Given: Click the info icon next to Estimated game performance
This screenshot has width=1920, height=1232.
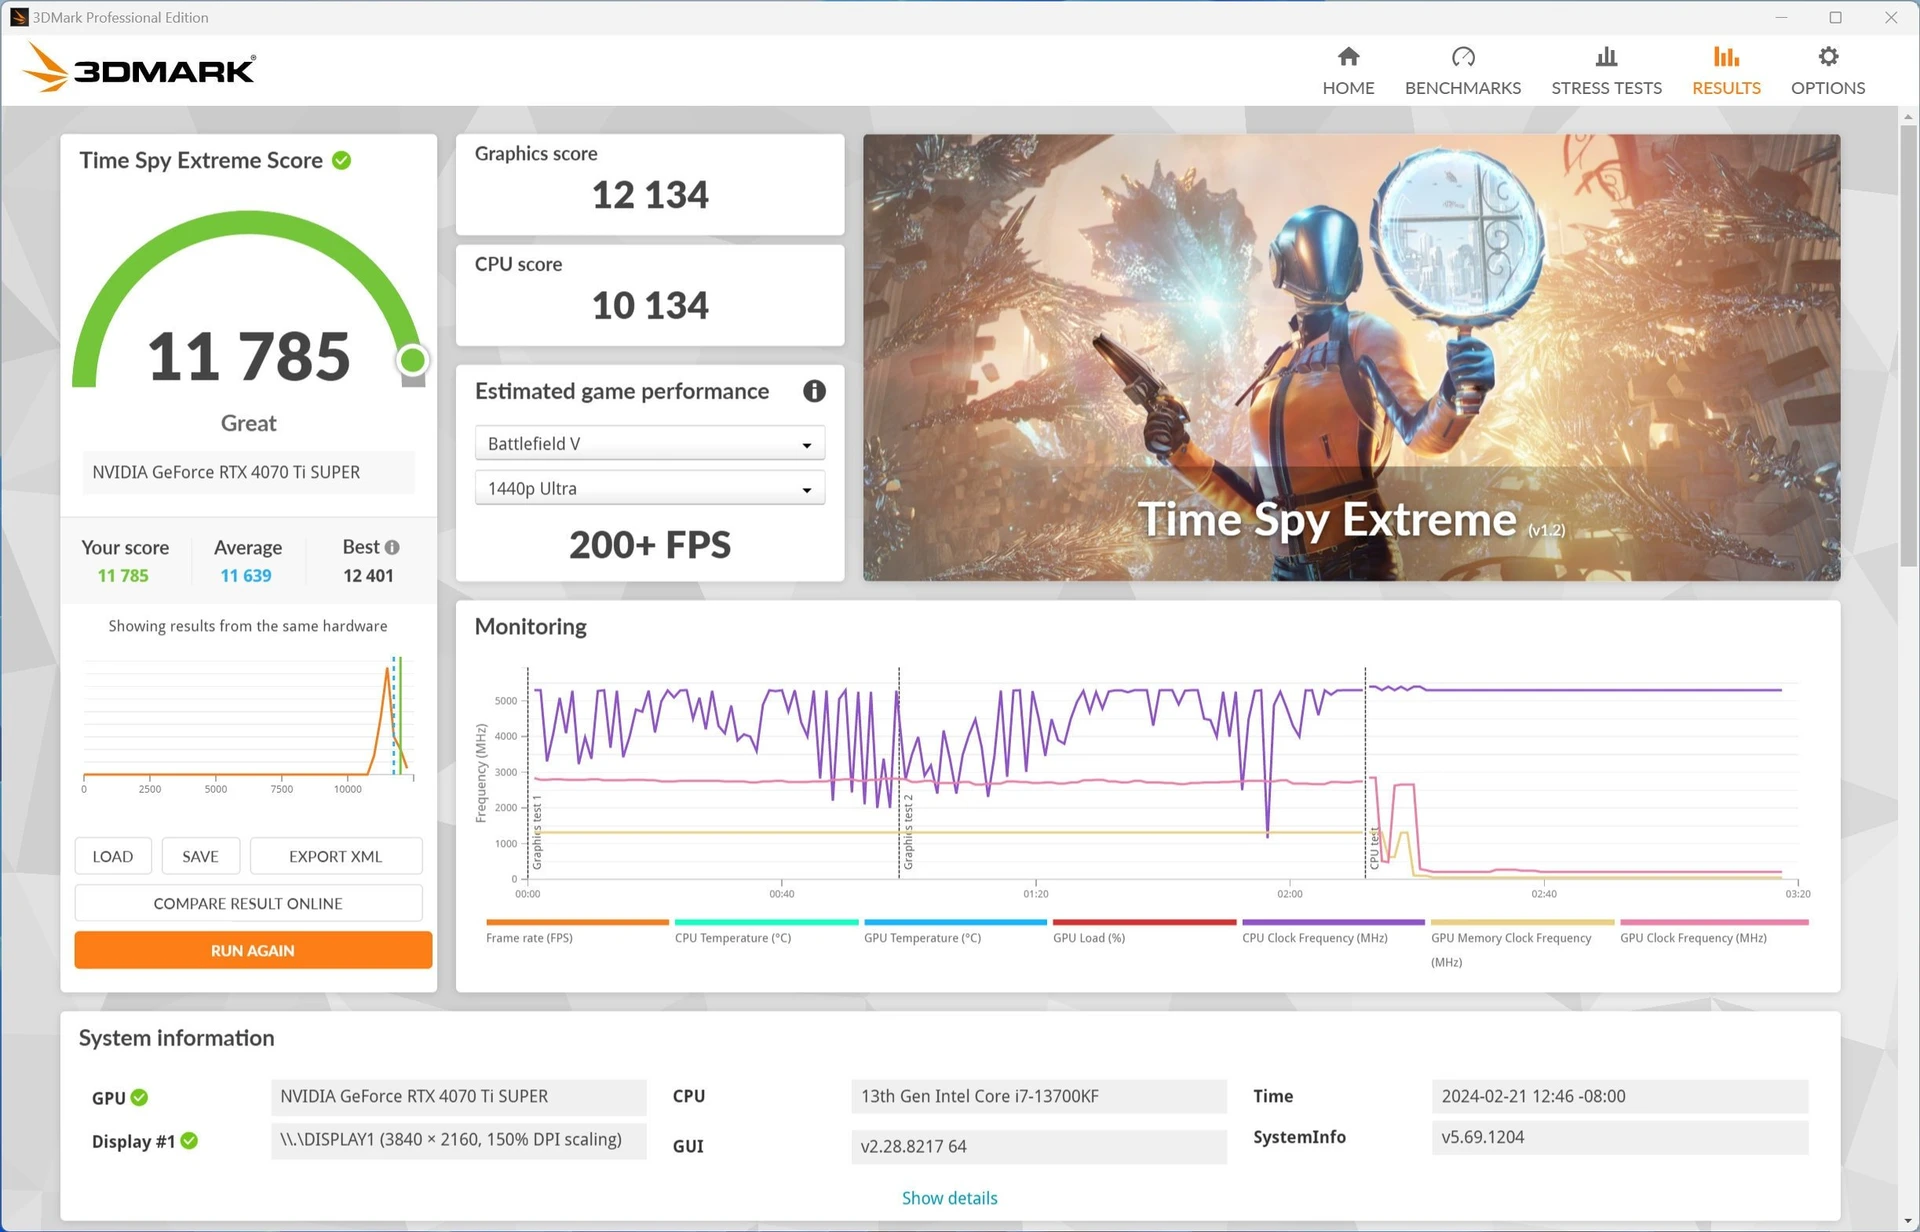Looking at the screenshot, I should (x=814, y=391).
